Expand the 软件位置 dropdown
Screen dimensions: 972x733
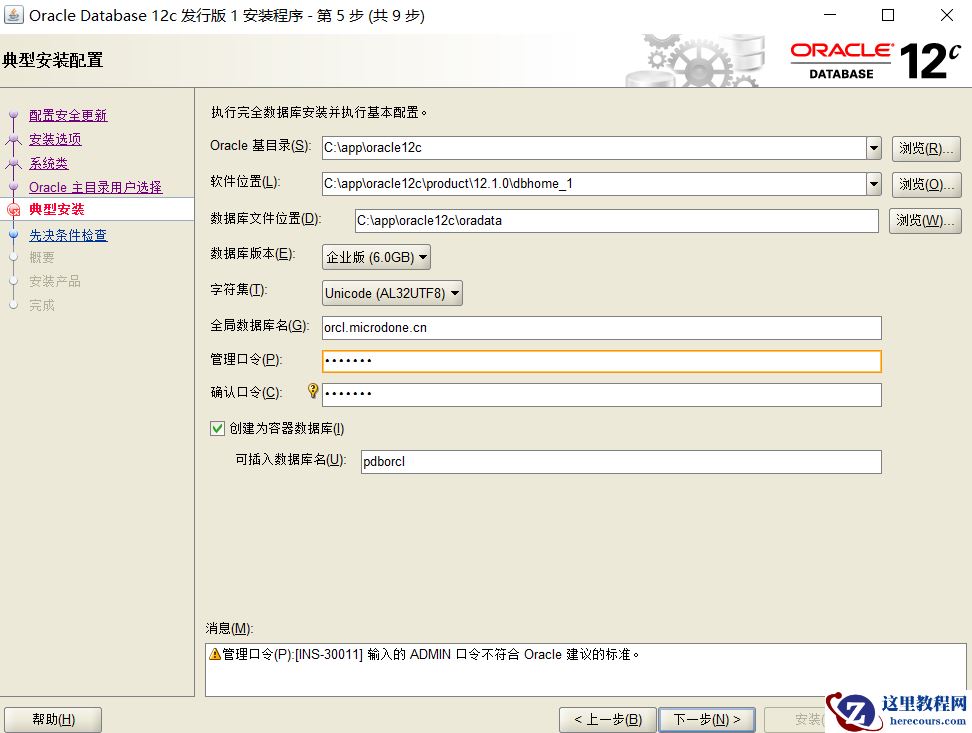(x=873, y=184)
